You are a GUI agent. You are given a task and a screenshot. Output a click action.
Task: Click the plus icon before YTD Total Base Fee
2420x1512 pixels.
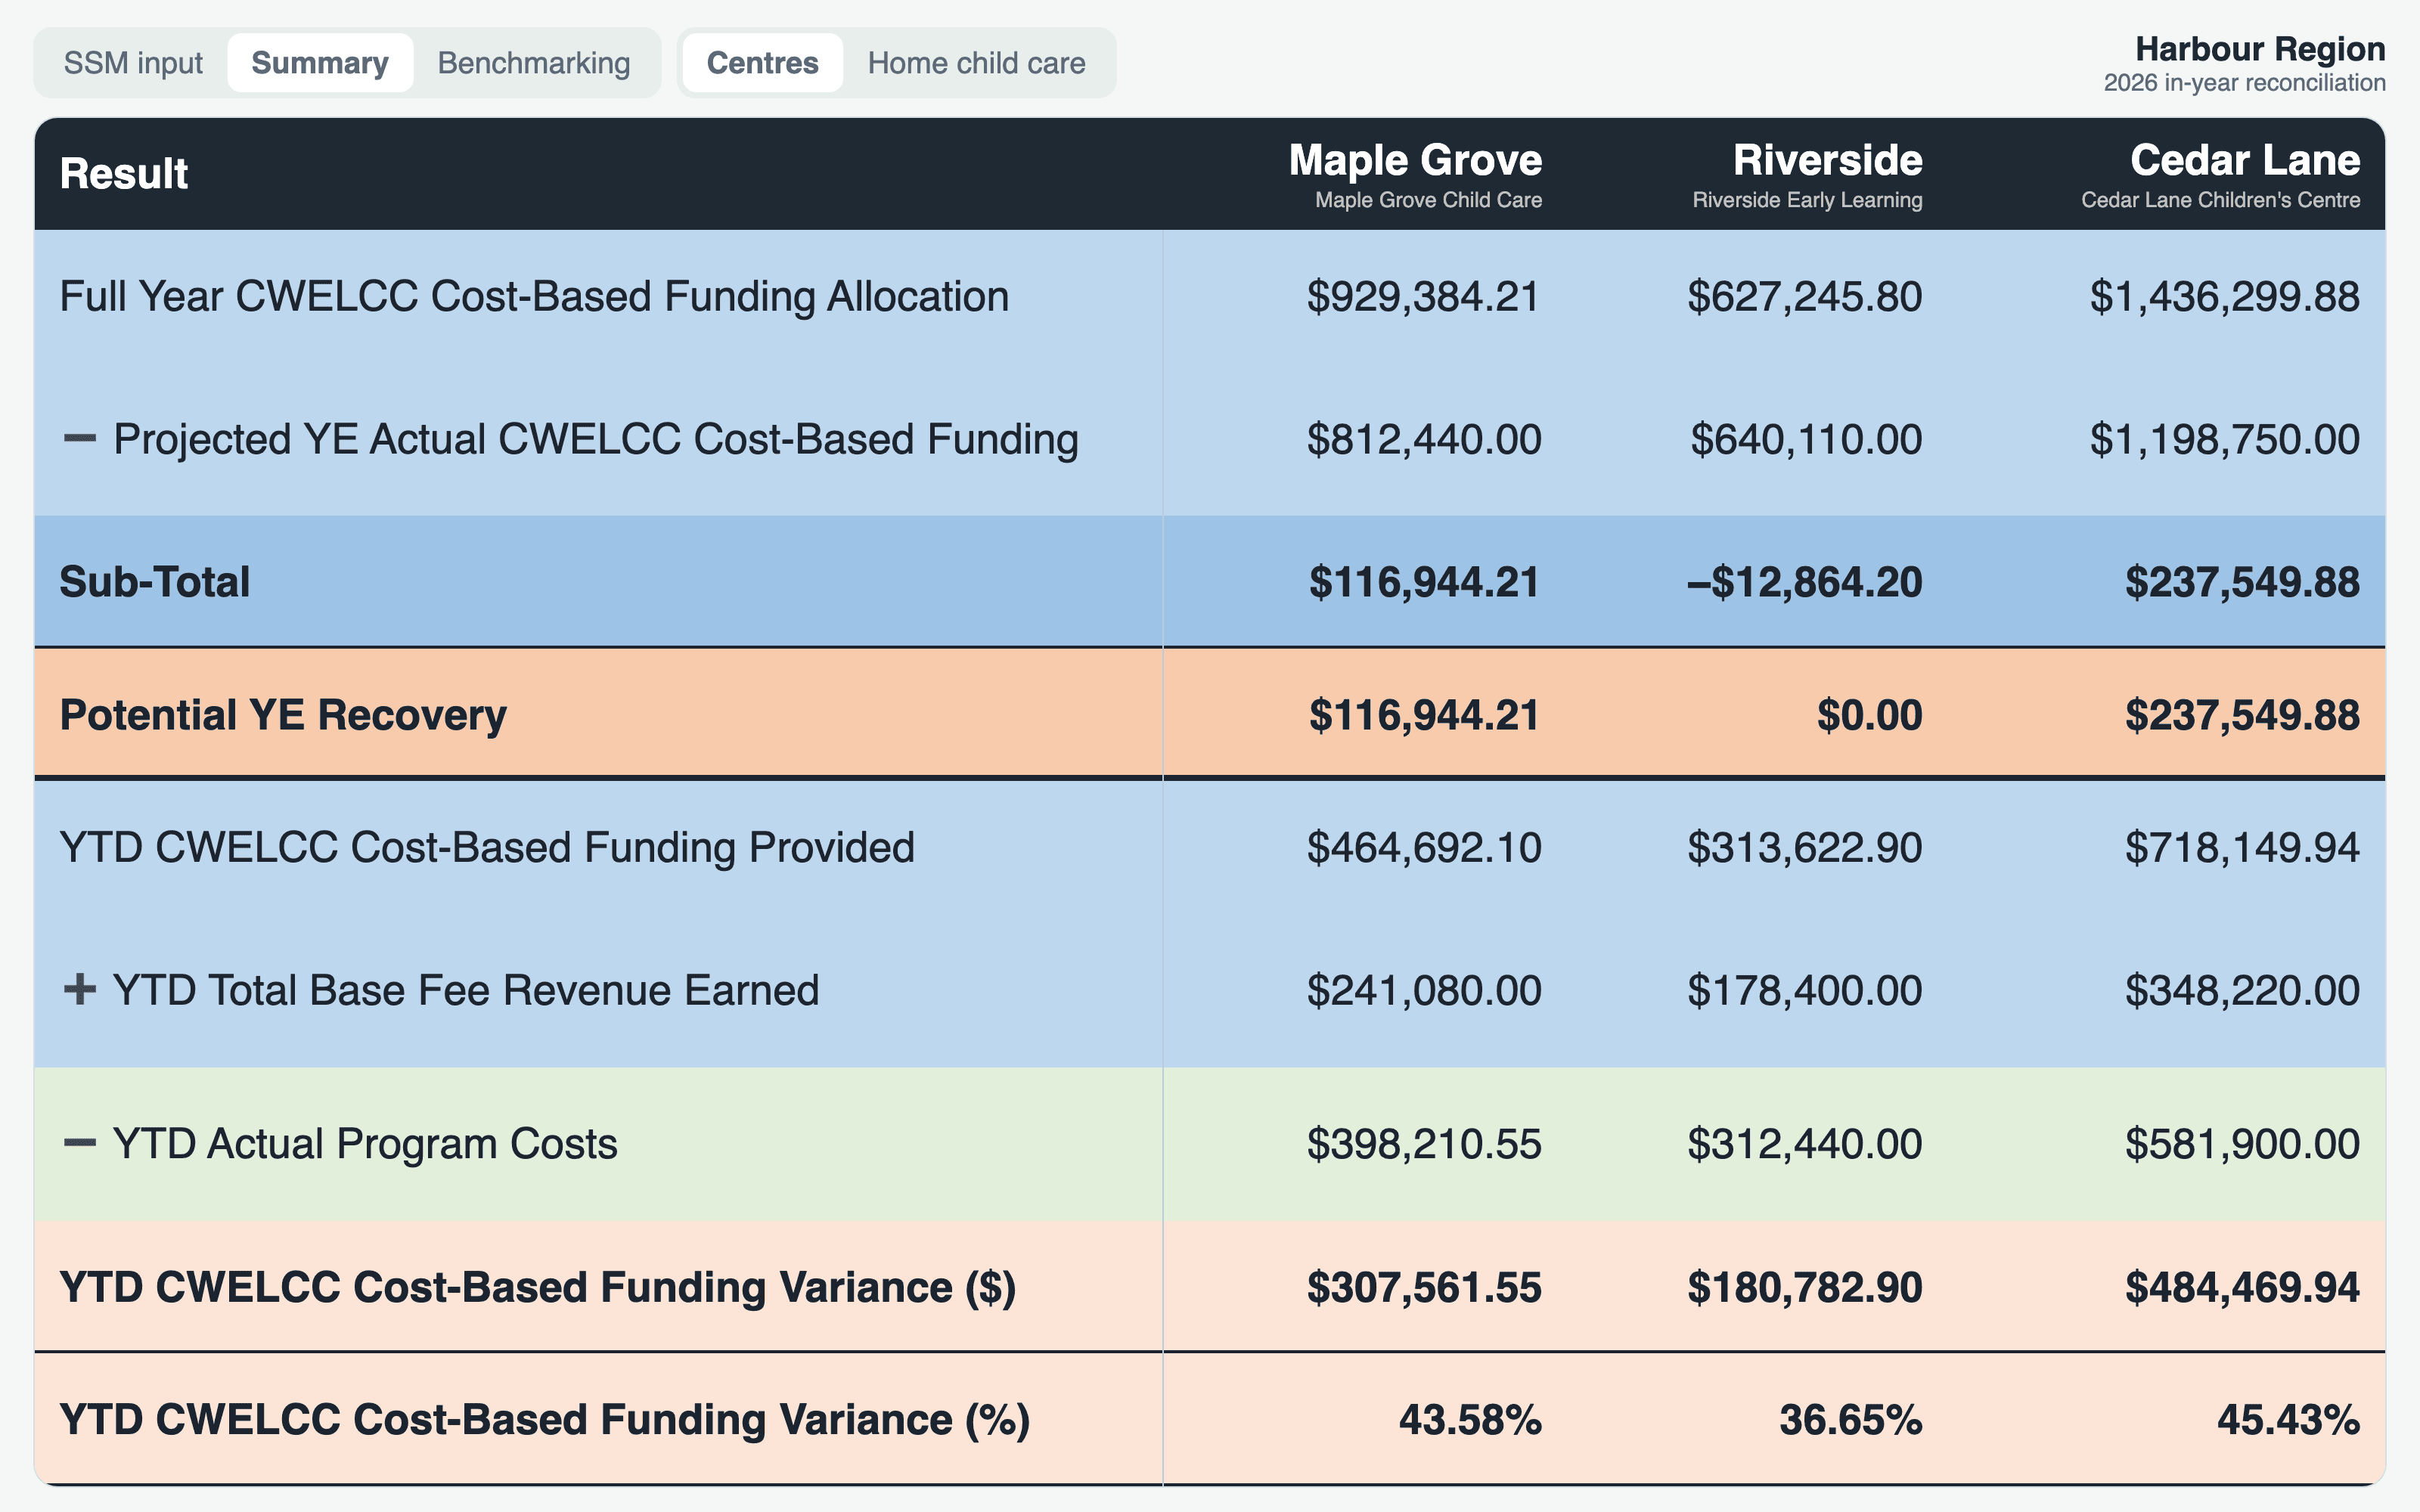79,990
